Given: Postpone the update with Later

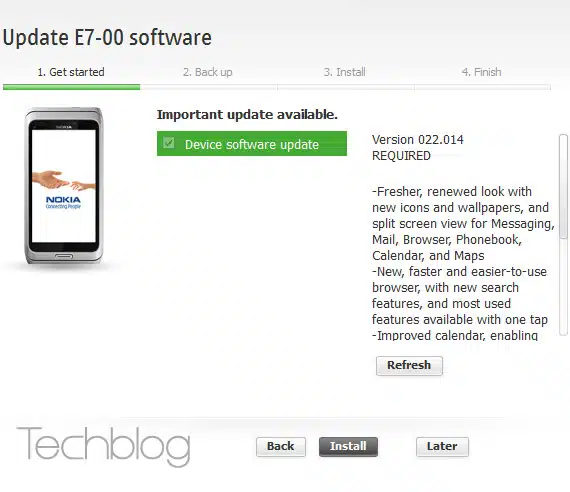Looking at the screenshot, I should [x=442, y=446].
